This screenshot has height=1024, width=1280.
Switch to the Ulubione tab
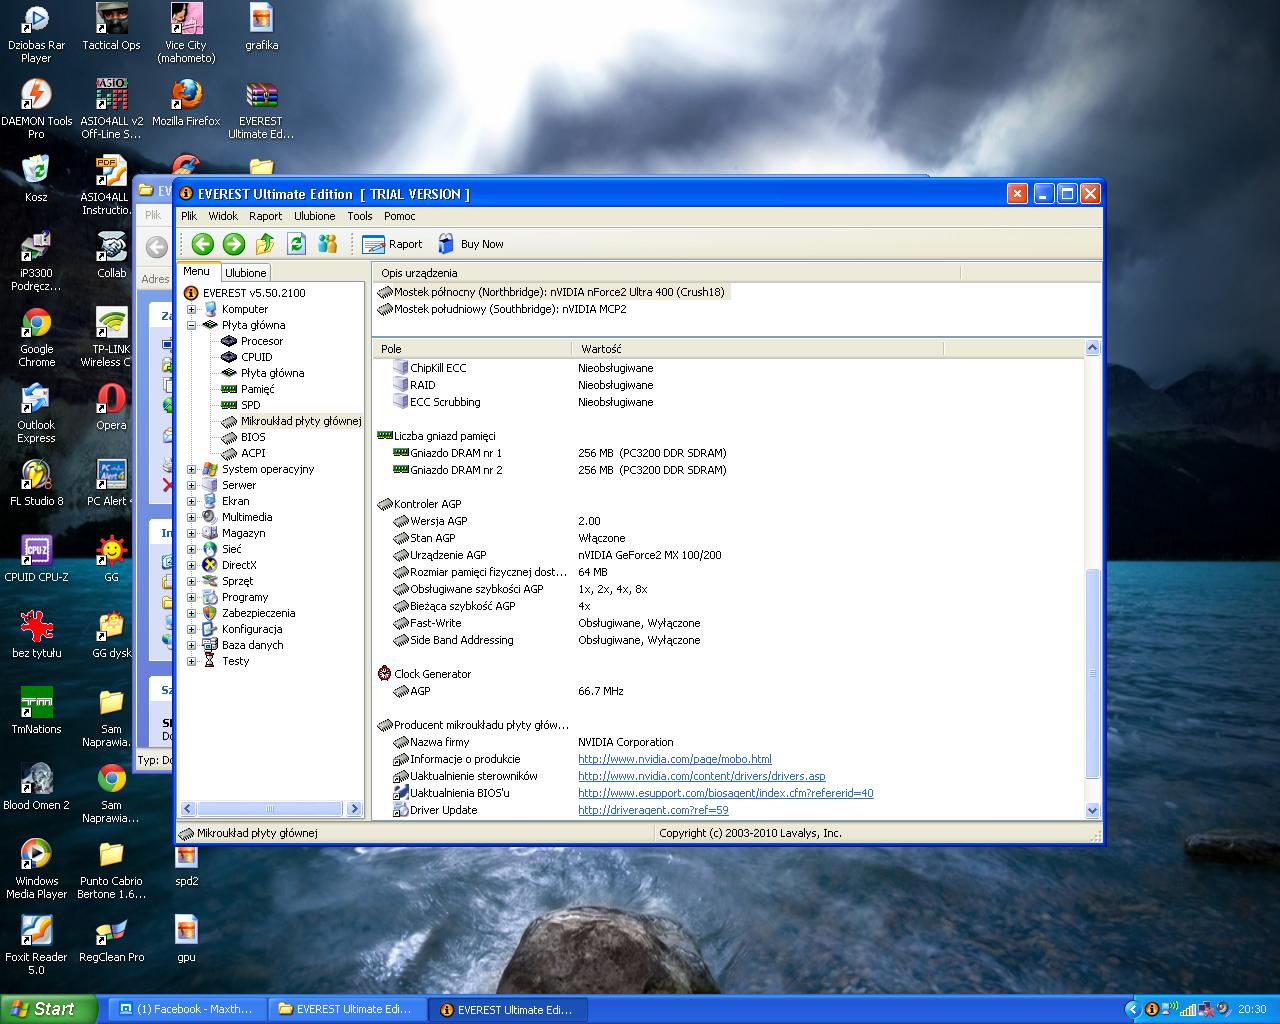246,273
